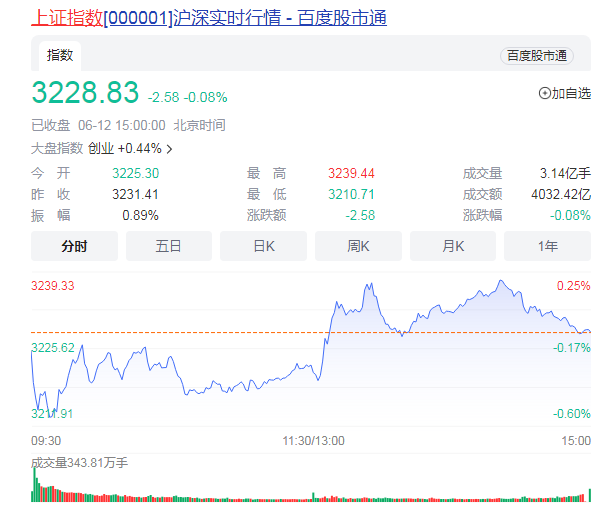Click the 百度股市通 badge button

click(536, 56)
